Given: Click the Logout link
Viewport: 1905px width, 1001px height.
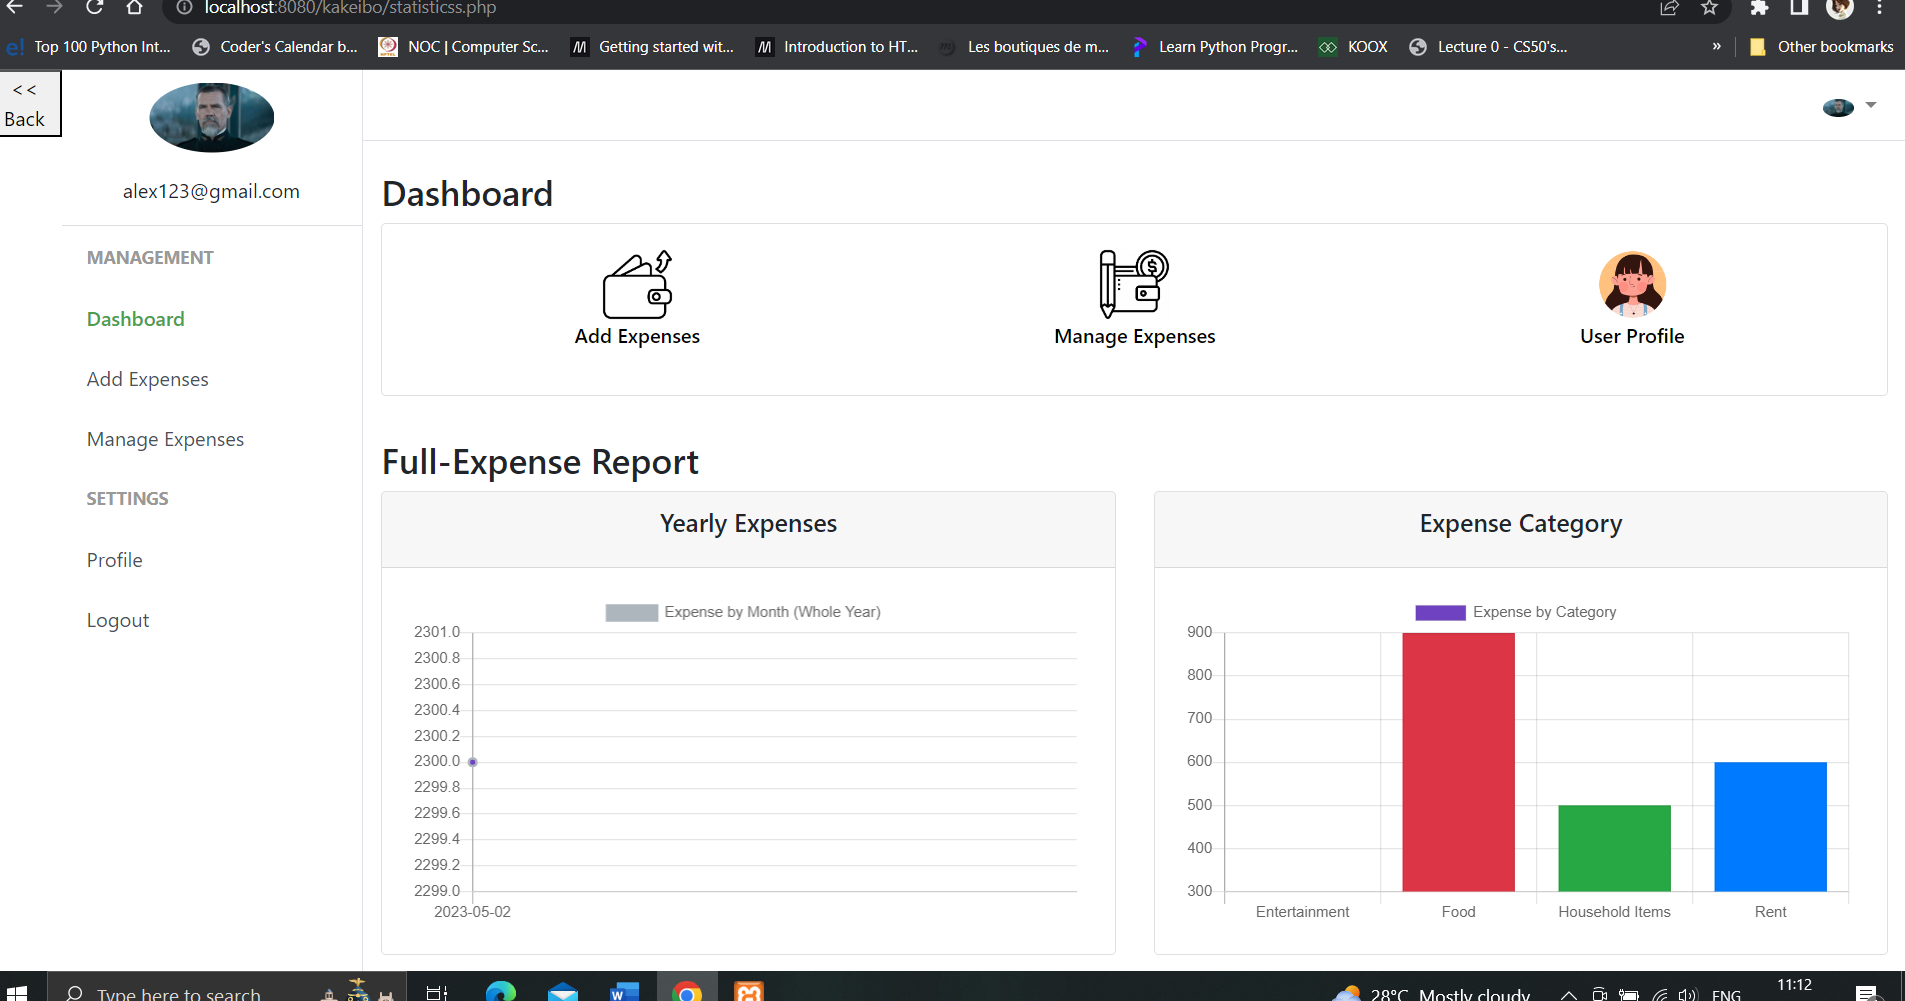Looking at the screenshot, I should (117, 619).
